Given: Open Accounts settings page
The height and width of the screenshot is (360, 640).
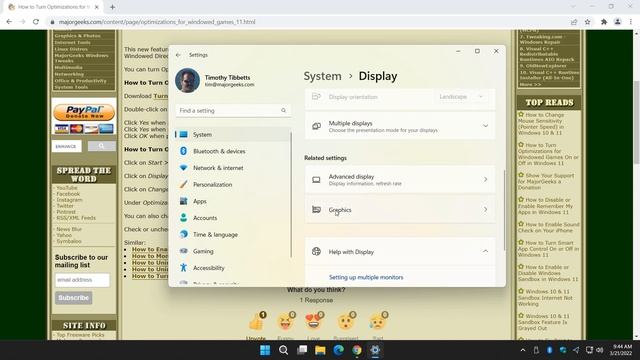Looking at the screenshot, I should click(x=233, y=218).
